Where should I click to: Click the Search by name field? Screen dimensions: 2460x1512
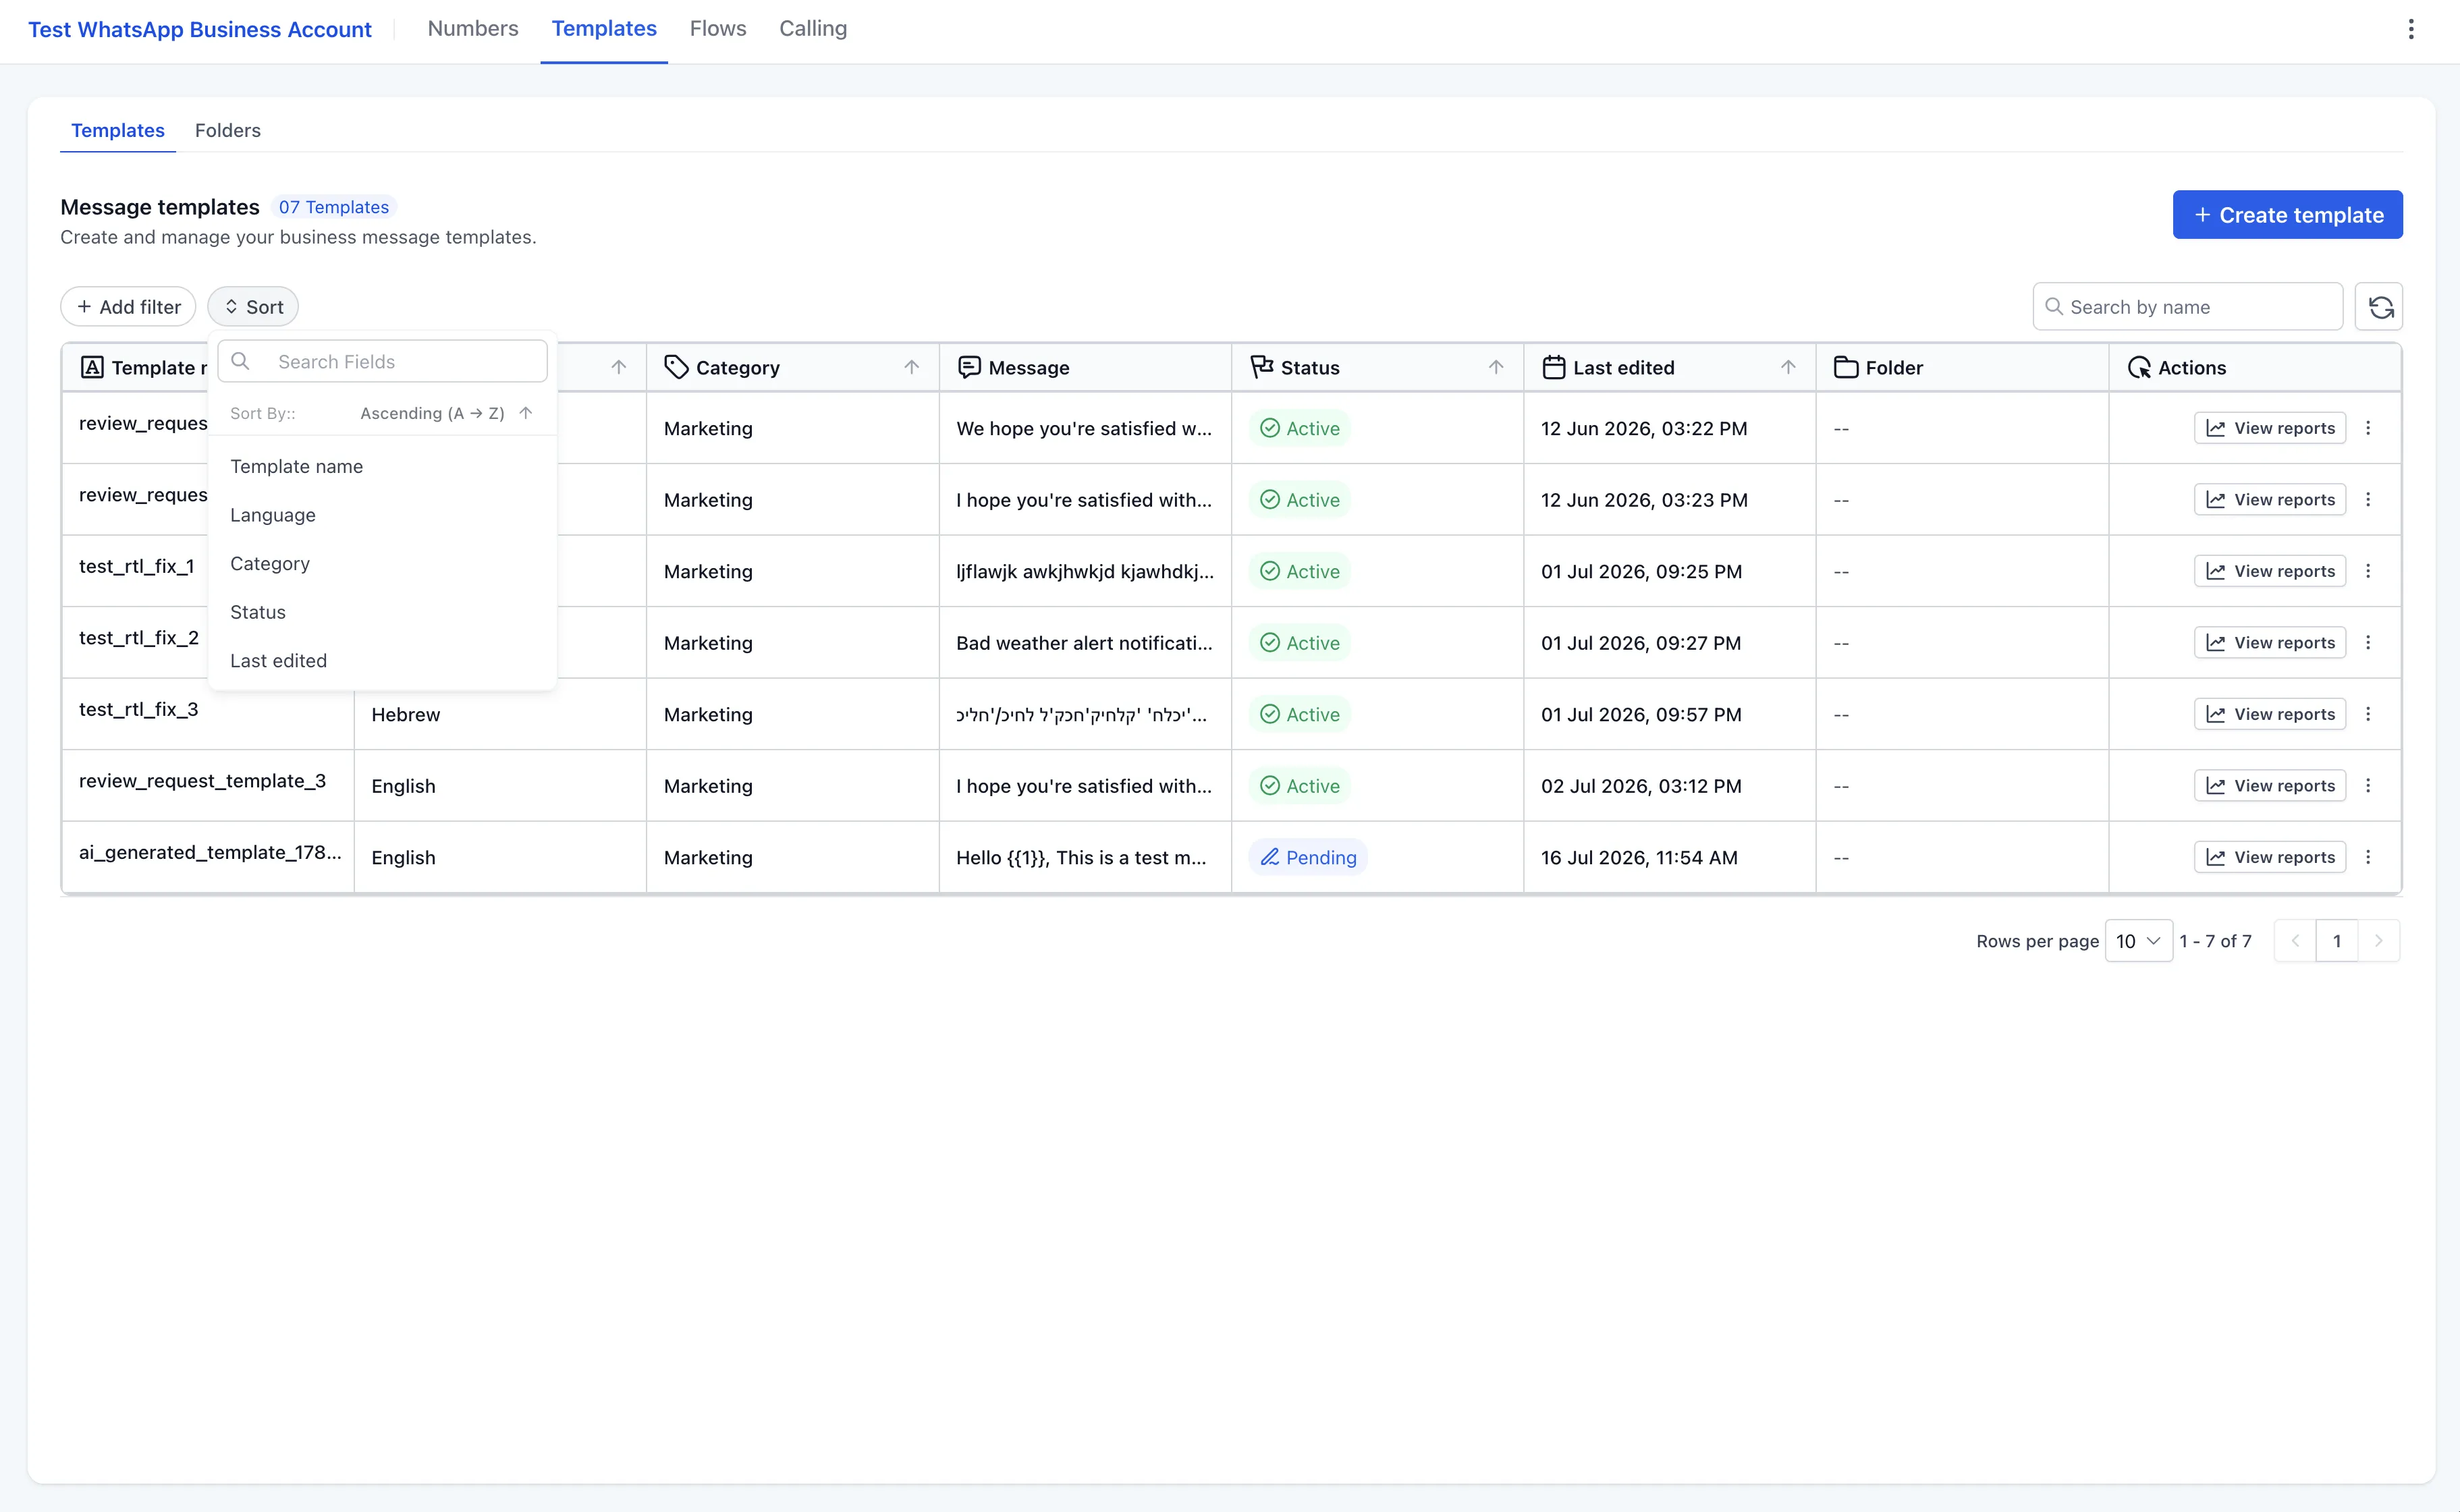(2188, 307)
